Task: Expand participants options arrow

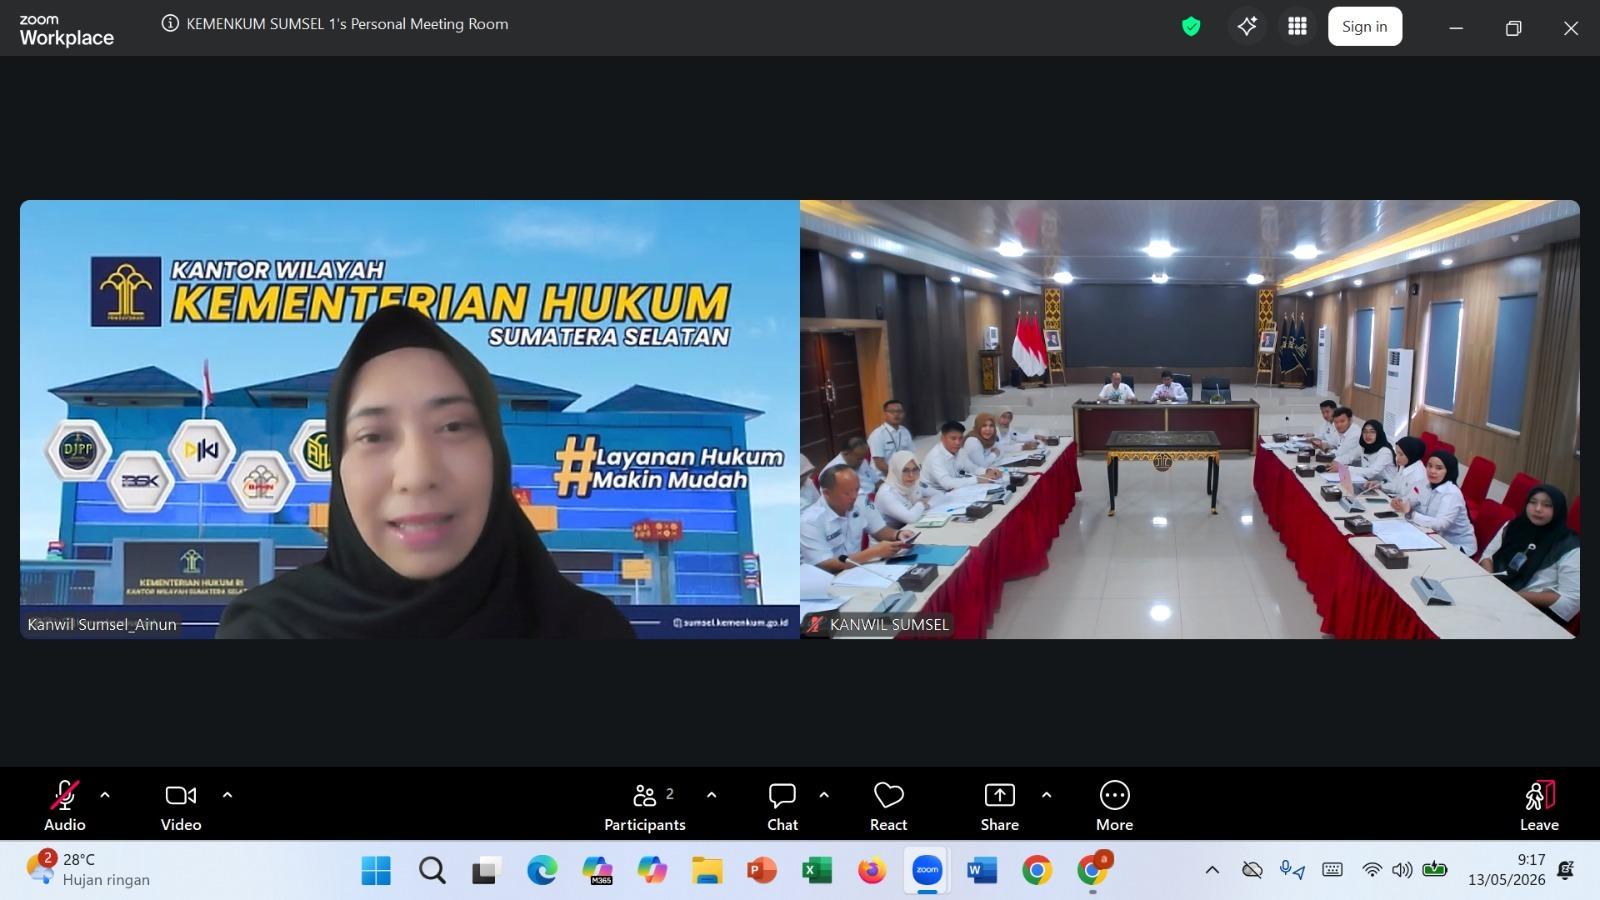Action: click(x=711, y=795)
